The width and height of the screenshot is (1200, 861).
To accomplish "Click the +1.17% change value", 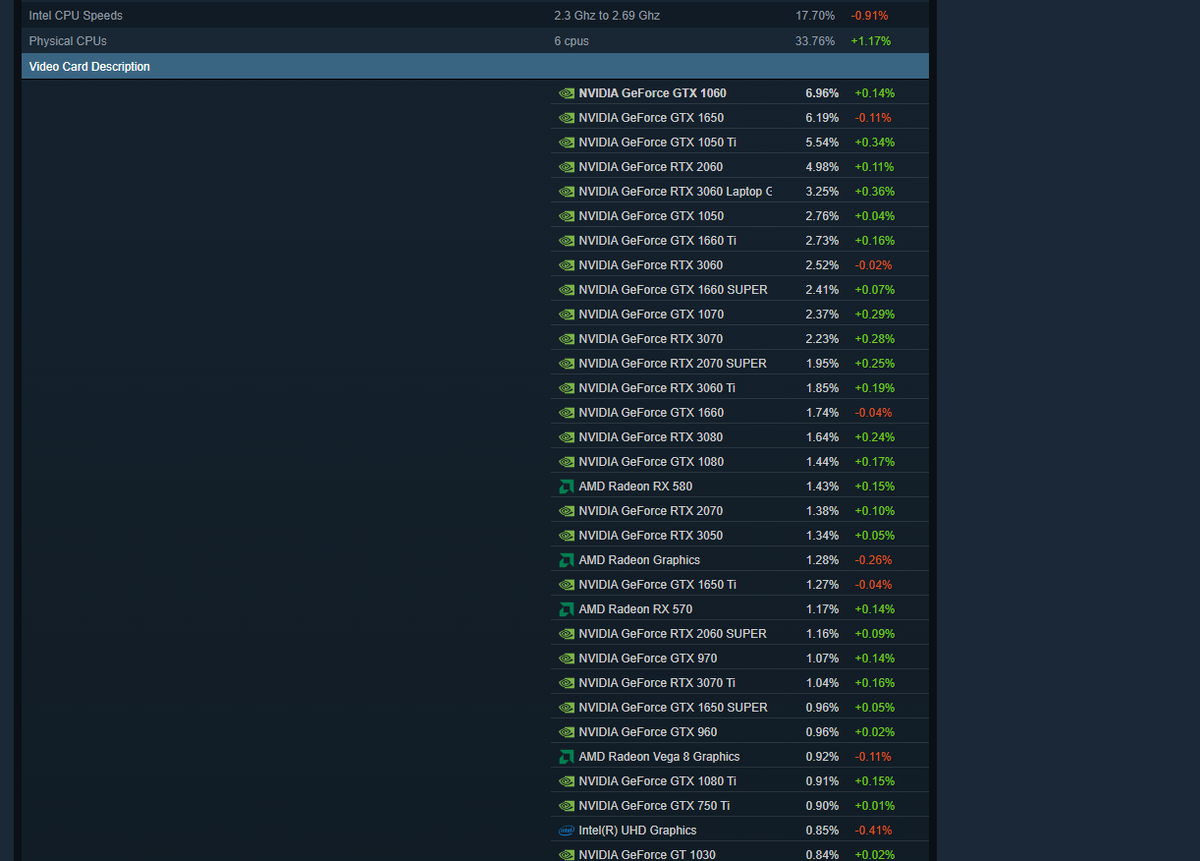I will click(x=870, y=41).
